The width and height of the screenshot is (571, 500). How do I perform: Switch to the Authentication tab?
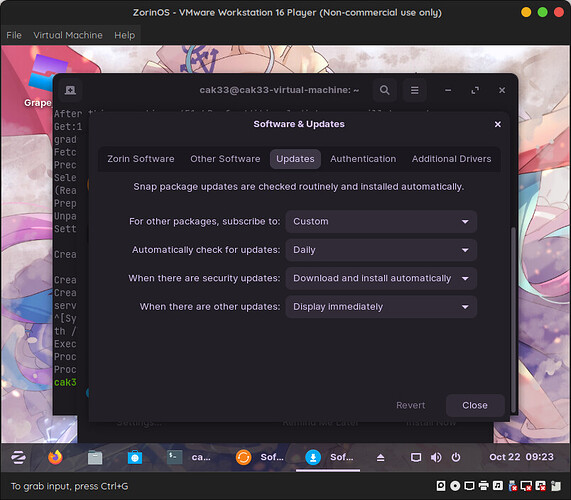coord(363,159)
